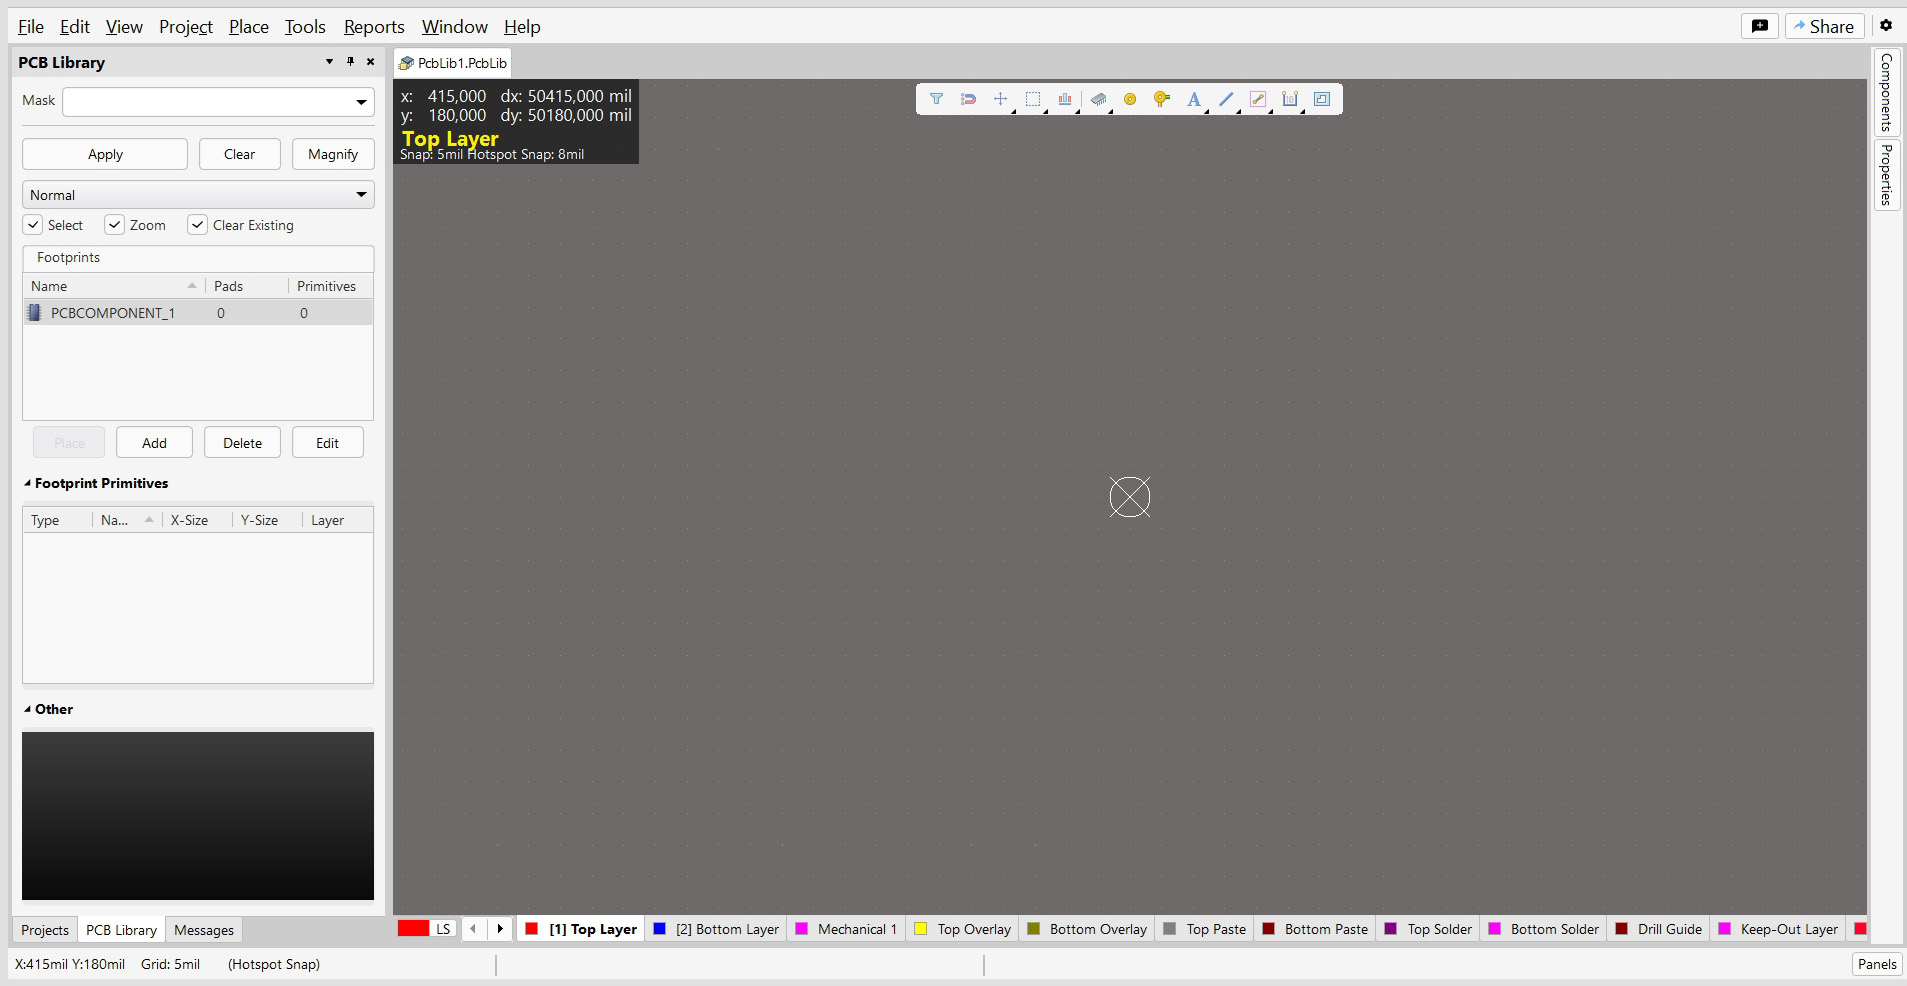Image resolution: width=1907 pixels, height=986 pixels.
Task: Collapse the Footprint Primitives section
Action: [28, 483]
